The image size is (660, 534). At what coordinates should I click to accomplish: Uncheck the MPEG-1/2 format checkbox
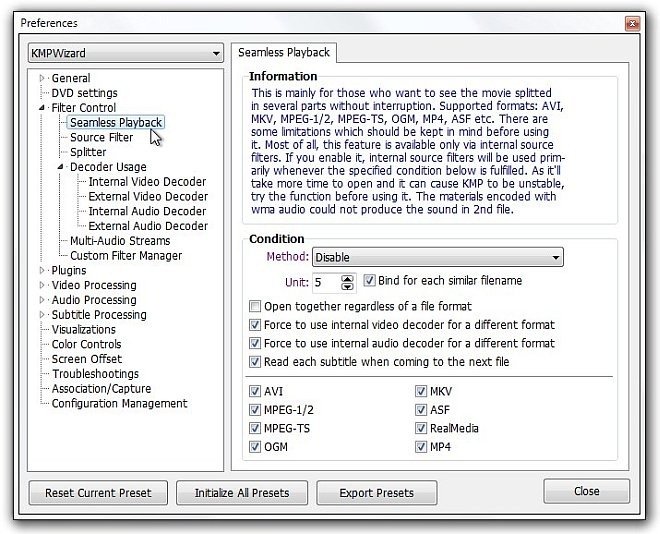pos(255,410)
